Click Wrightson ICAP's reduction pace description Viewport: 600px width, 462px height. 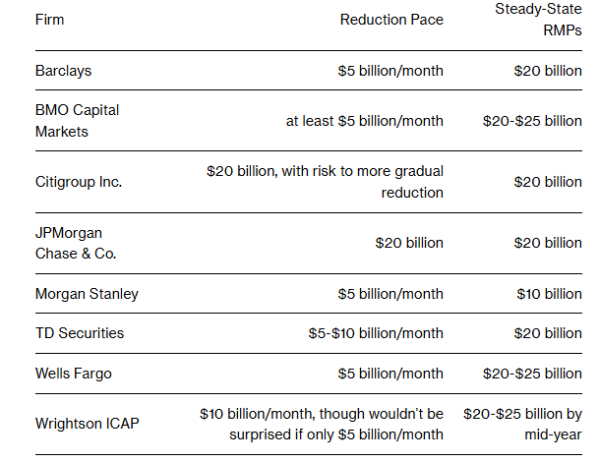pyautogui.click(x=321, y=423)
